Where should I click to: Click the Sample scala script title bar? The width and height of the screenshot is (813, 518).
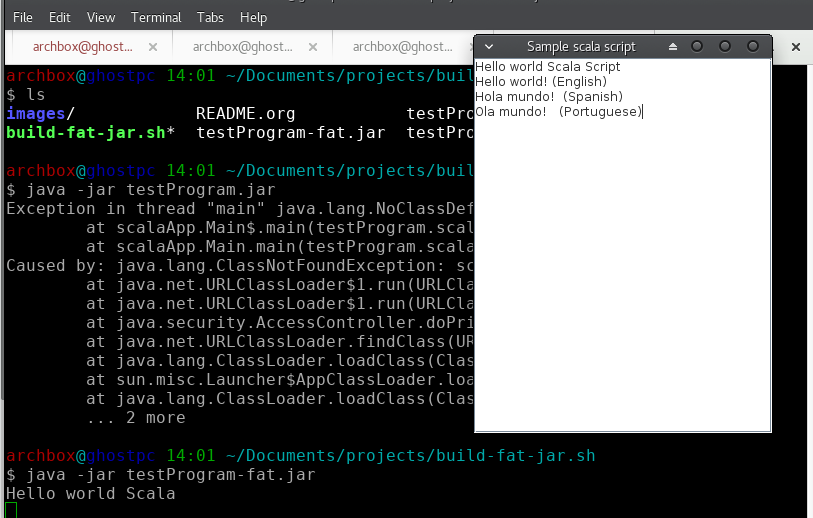coord(581,47)
